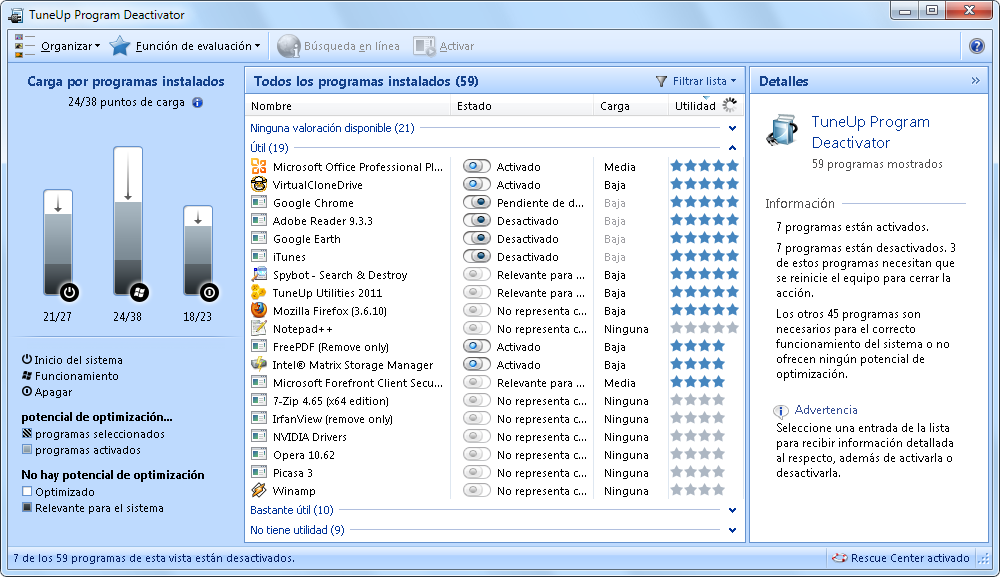
Task: Click the Winamp three-star rating
Action: (x=697, y=490)
